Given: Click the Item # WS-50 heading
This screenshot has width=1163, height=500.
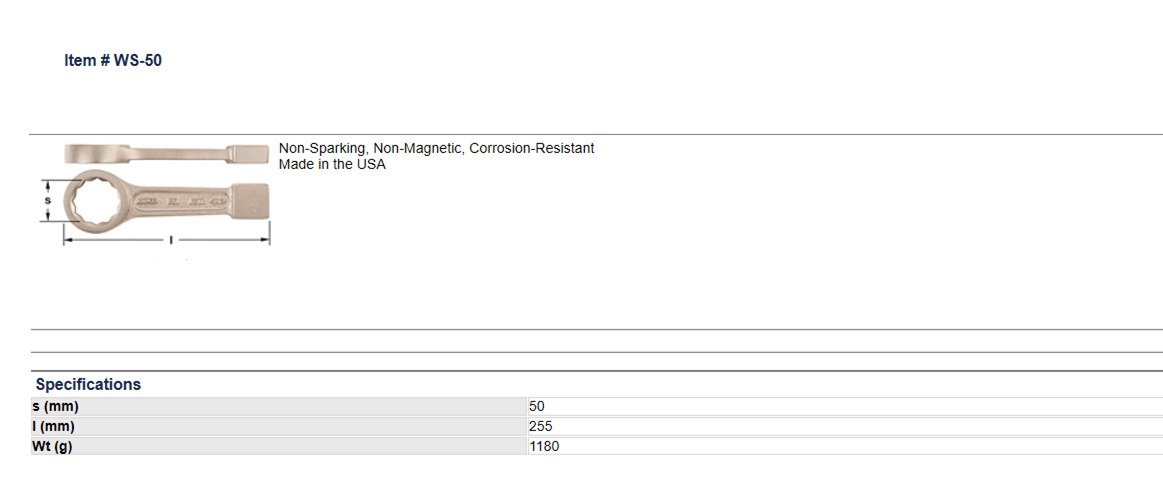Looking at the screenshot, I should (x=113, y=61).
